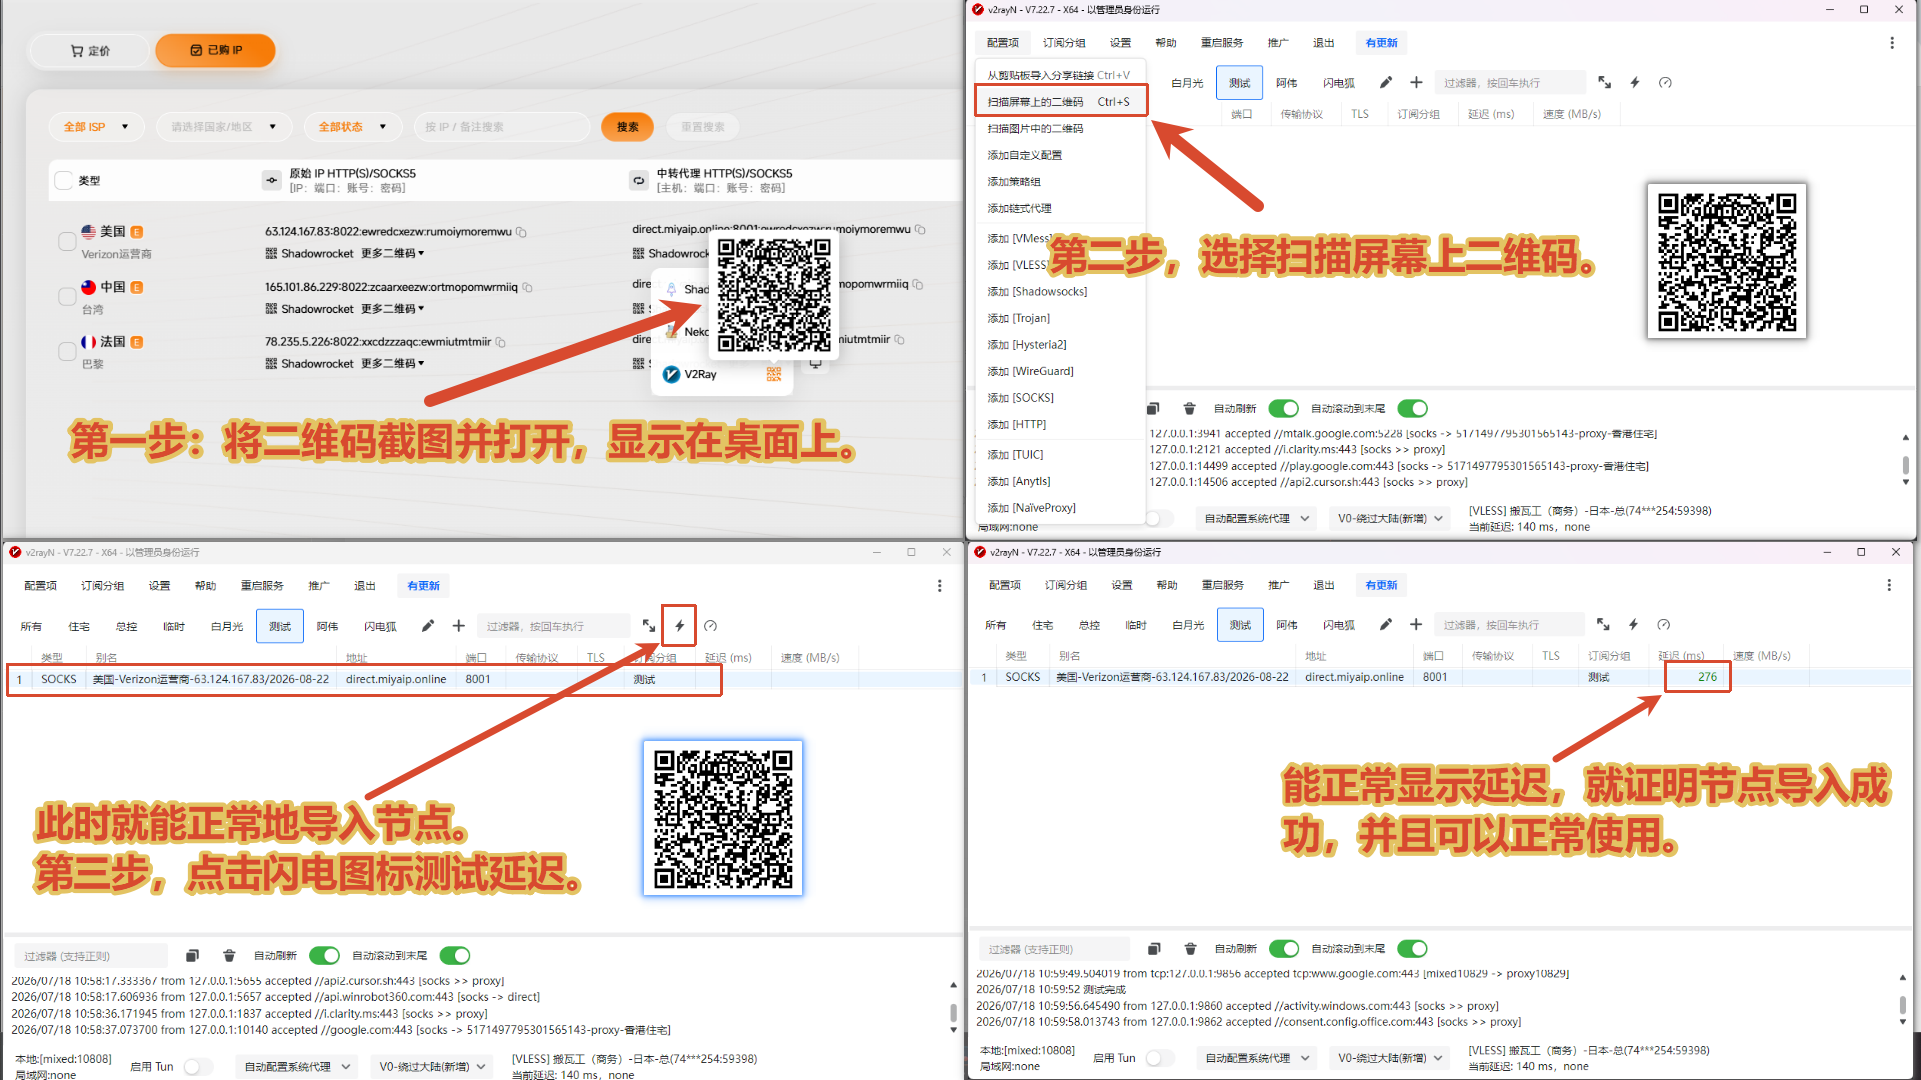Image resolution: width=1921 pixels, height=1080 pixels.
Task: Switch to 白月光 tab in bottom-left window
Action: tap(227, 626)
